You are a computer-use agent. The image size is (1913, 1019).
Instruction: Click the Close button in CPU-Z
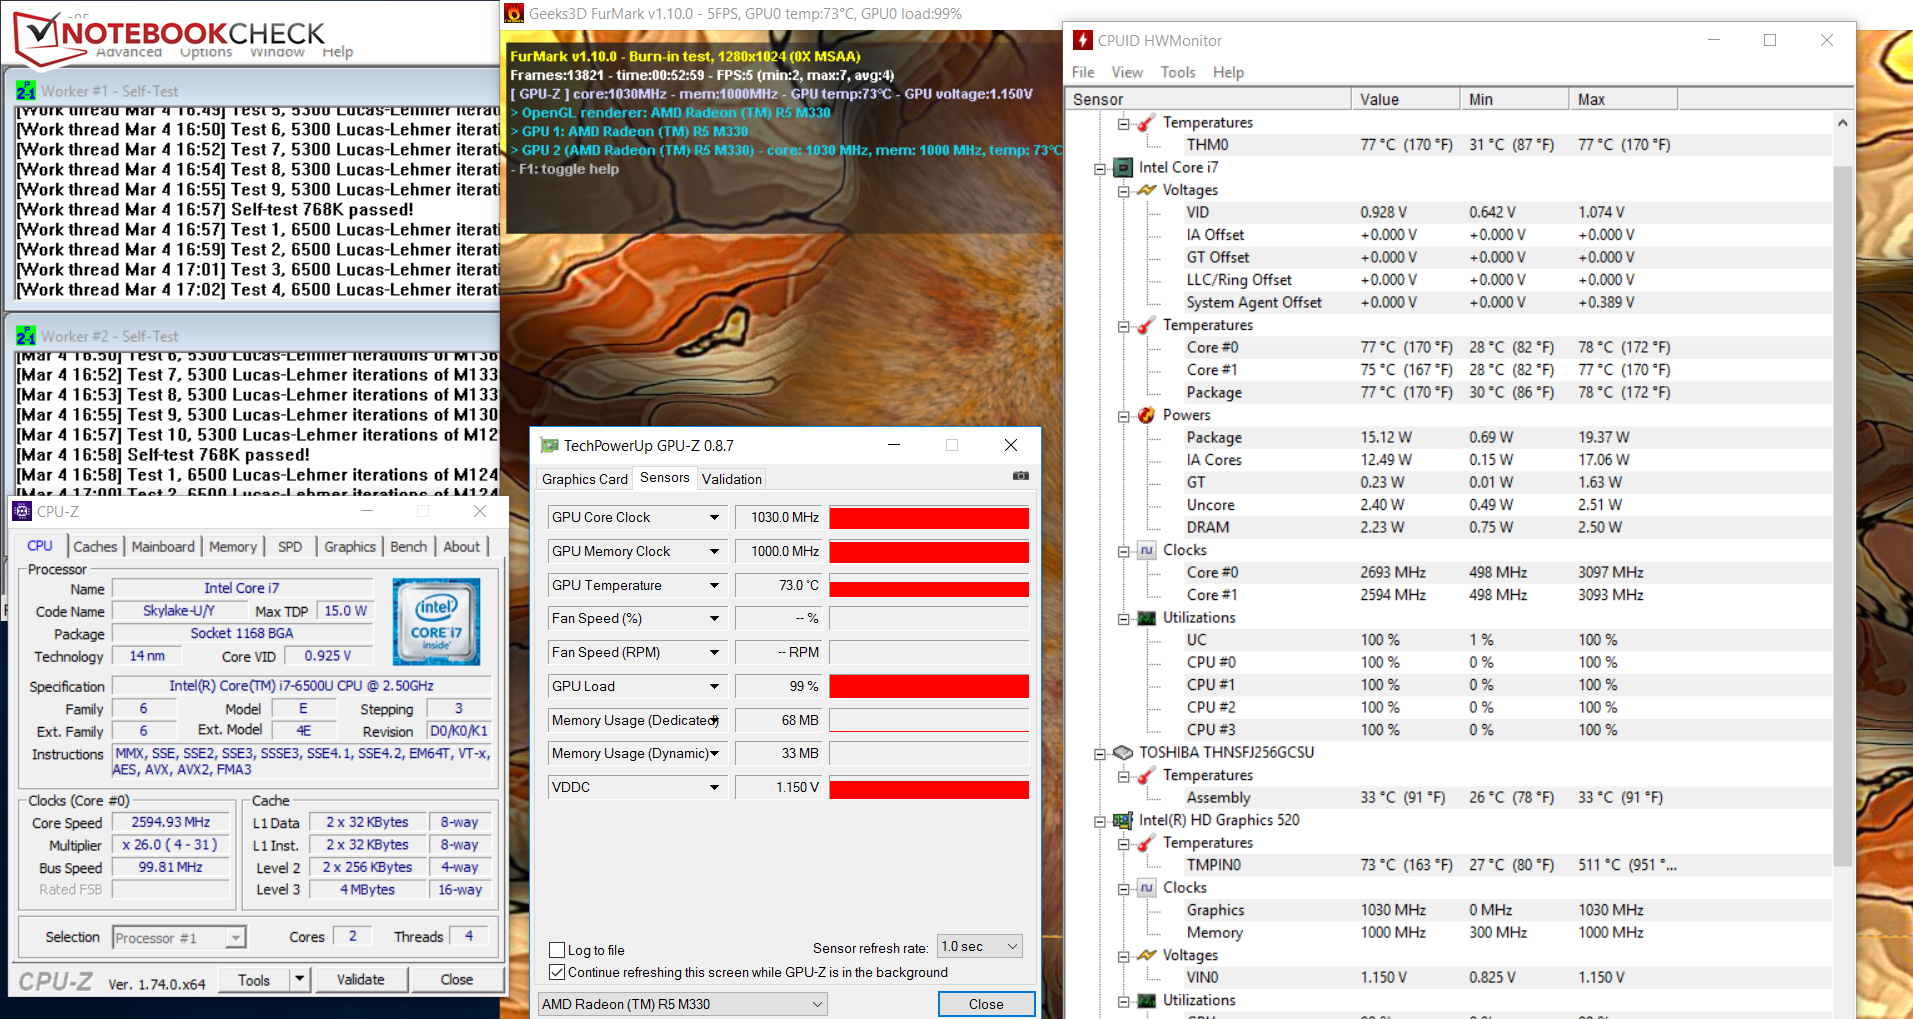point(457,979)
